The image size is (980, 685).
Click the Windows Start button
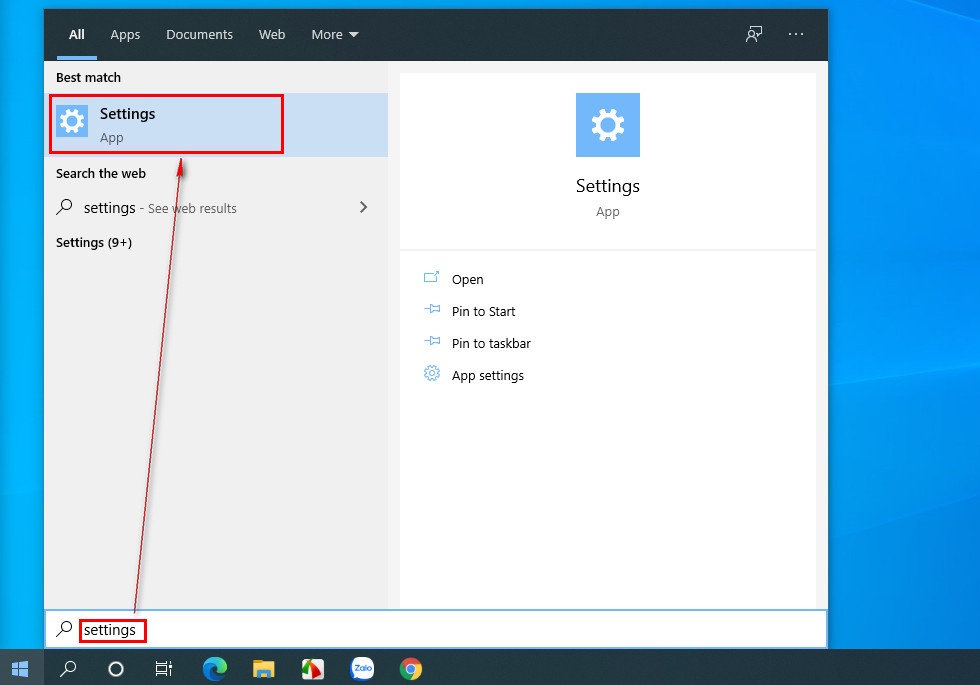(x=20, y=668)
